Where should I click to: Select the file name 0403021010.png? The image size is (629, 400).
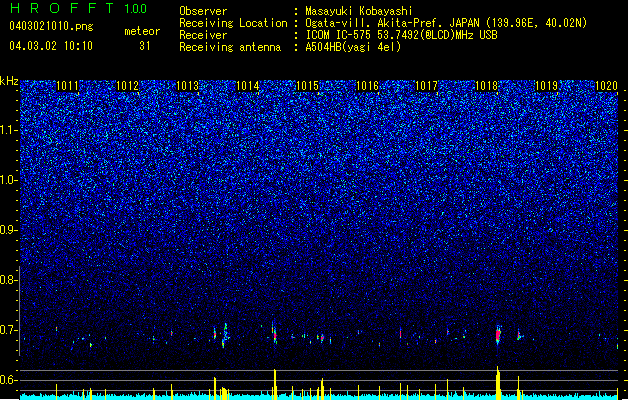(51, 26)
